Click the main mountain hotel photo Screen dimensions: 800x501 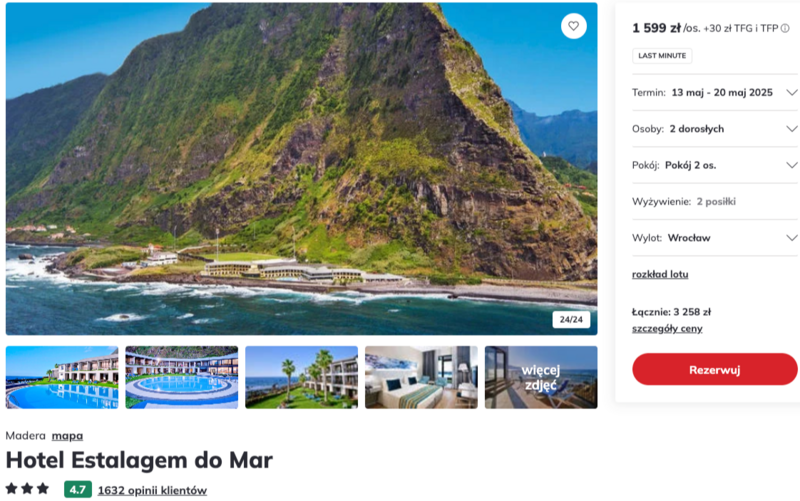coord(302,168)
